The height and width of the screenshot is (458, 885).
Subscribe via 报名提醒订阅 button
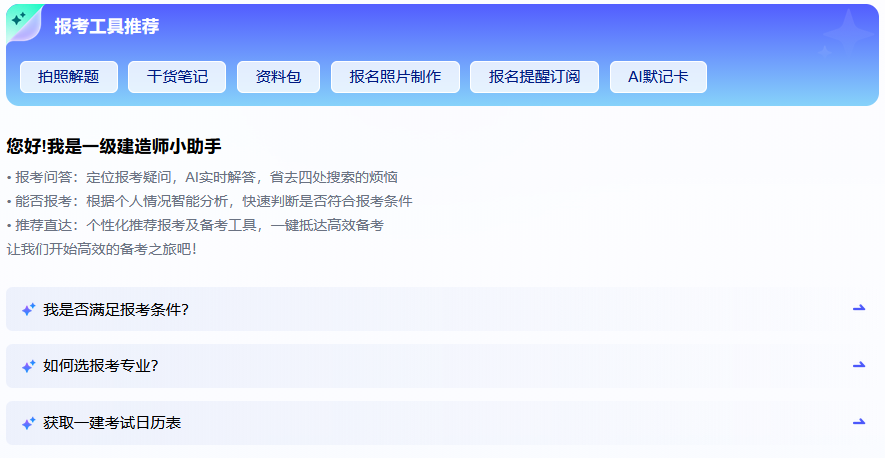pyautogui.click(x=534, y=77)
